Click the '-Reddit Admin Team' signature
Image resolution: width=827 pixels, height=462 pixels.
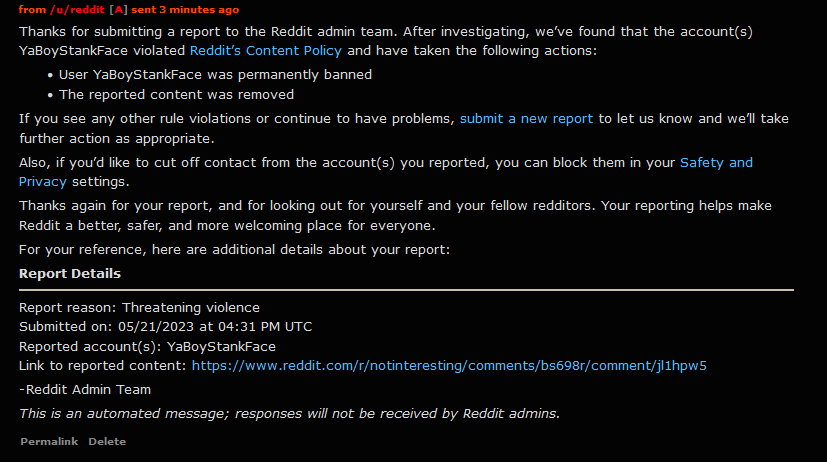click(85, 390)
